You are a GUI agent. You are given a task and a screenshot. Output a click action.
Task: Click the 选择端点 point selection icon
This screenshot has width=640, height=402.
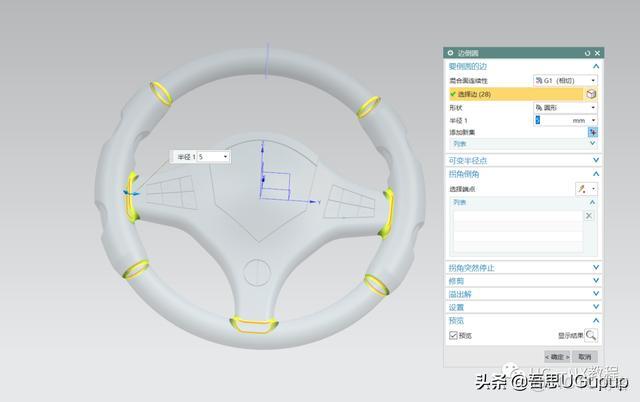(x=582, y=189)
